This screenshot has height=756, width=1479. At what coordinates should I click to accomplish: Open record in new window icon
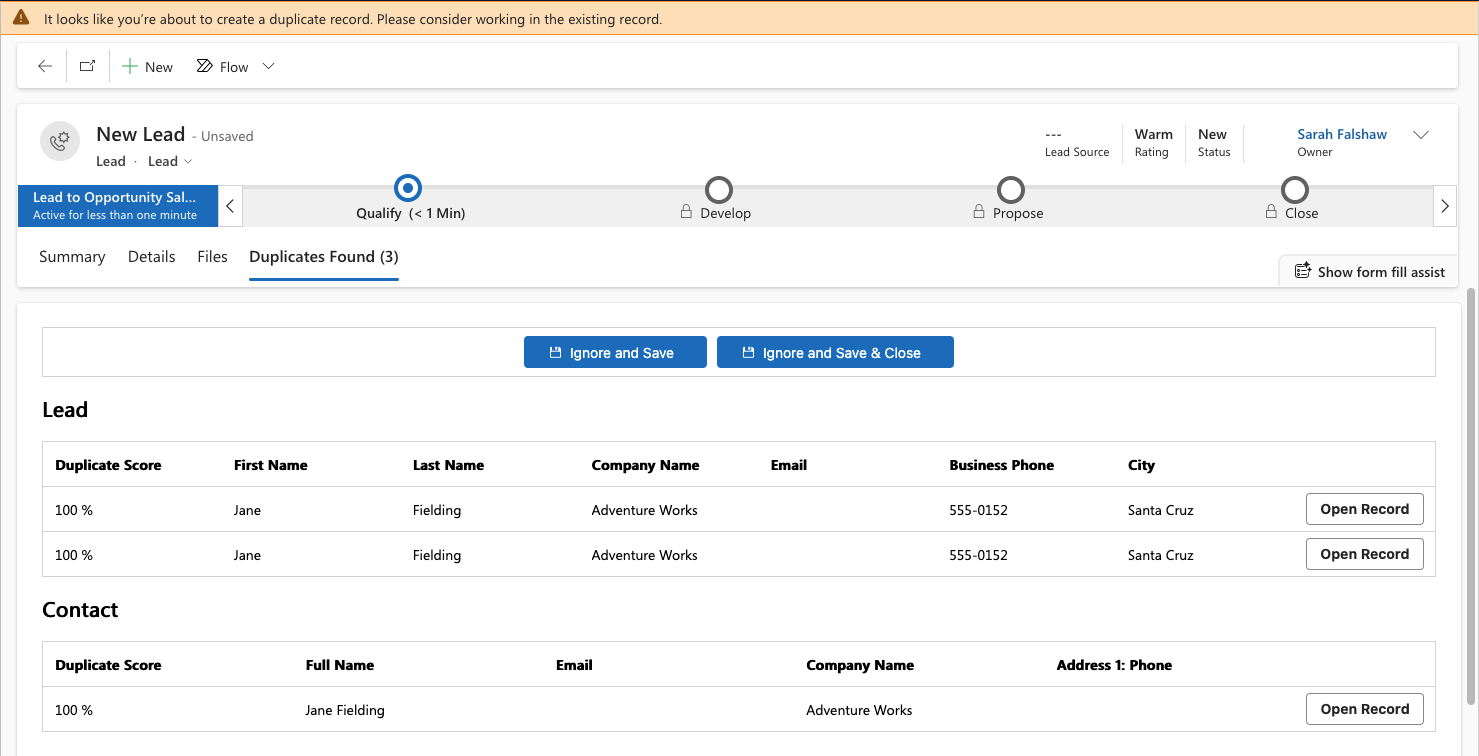88,67
